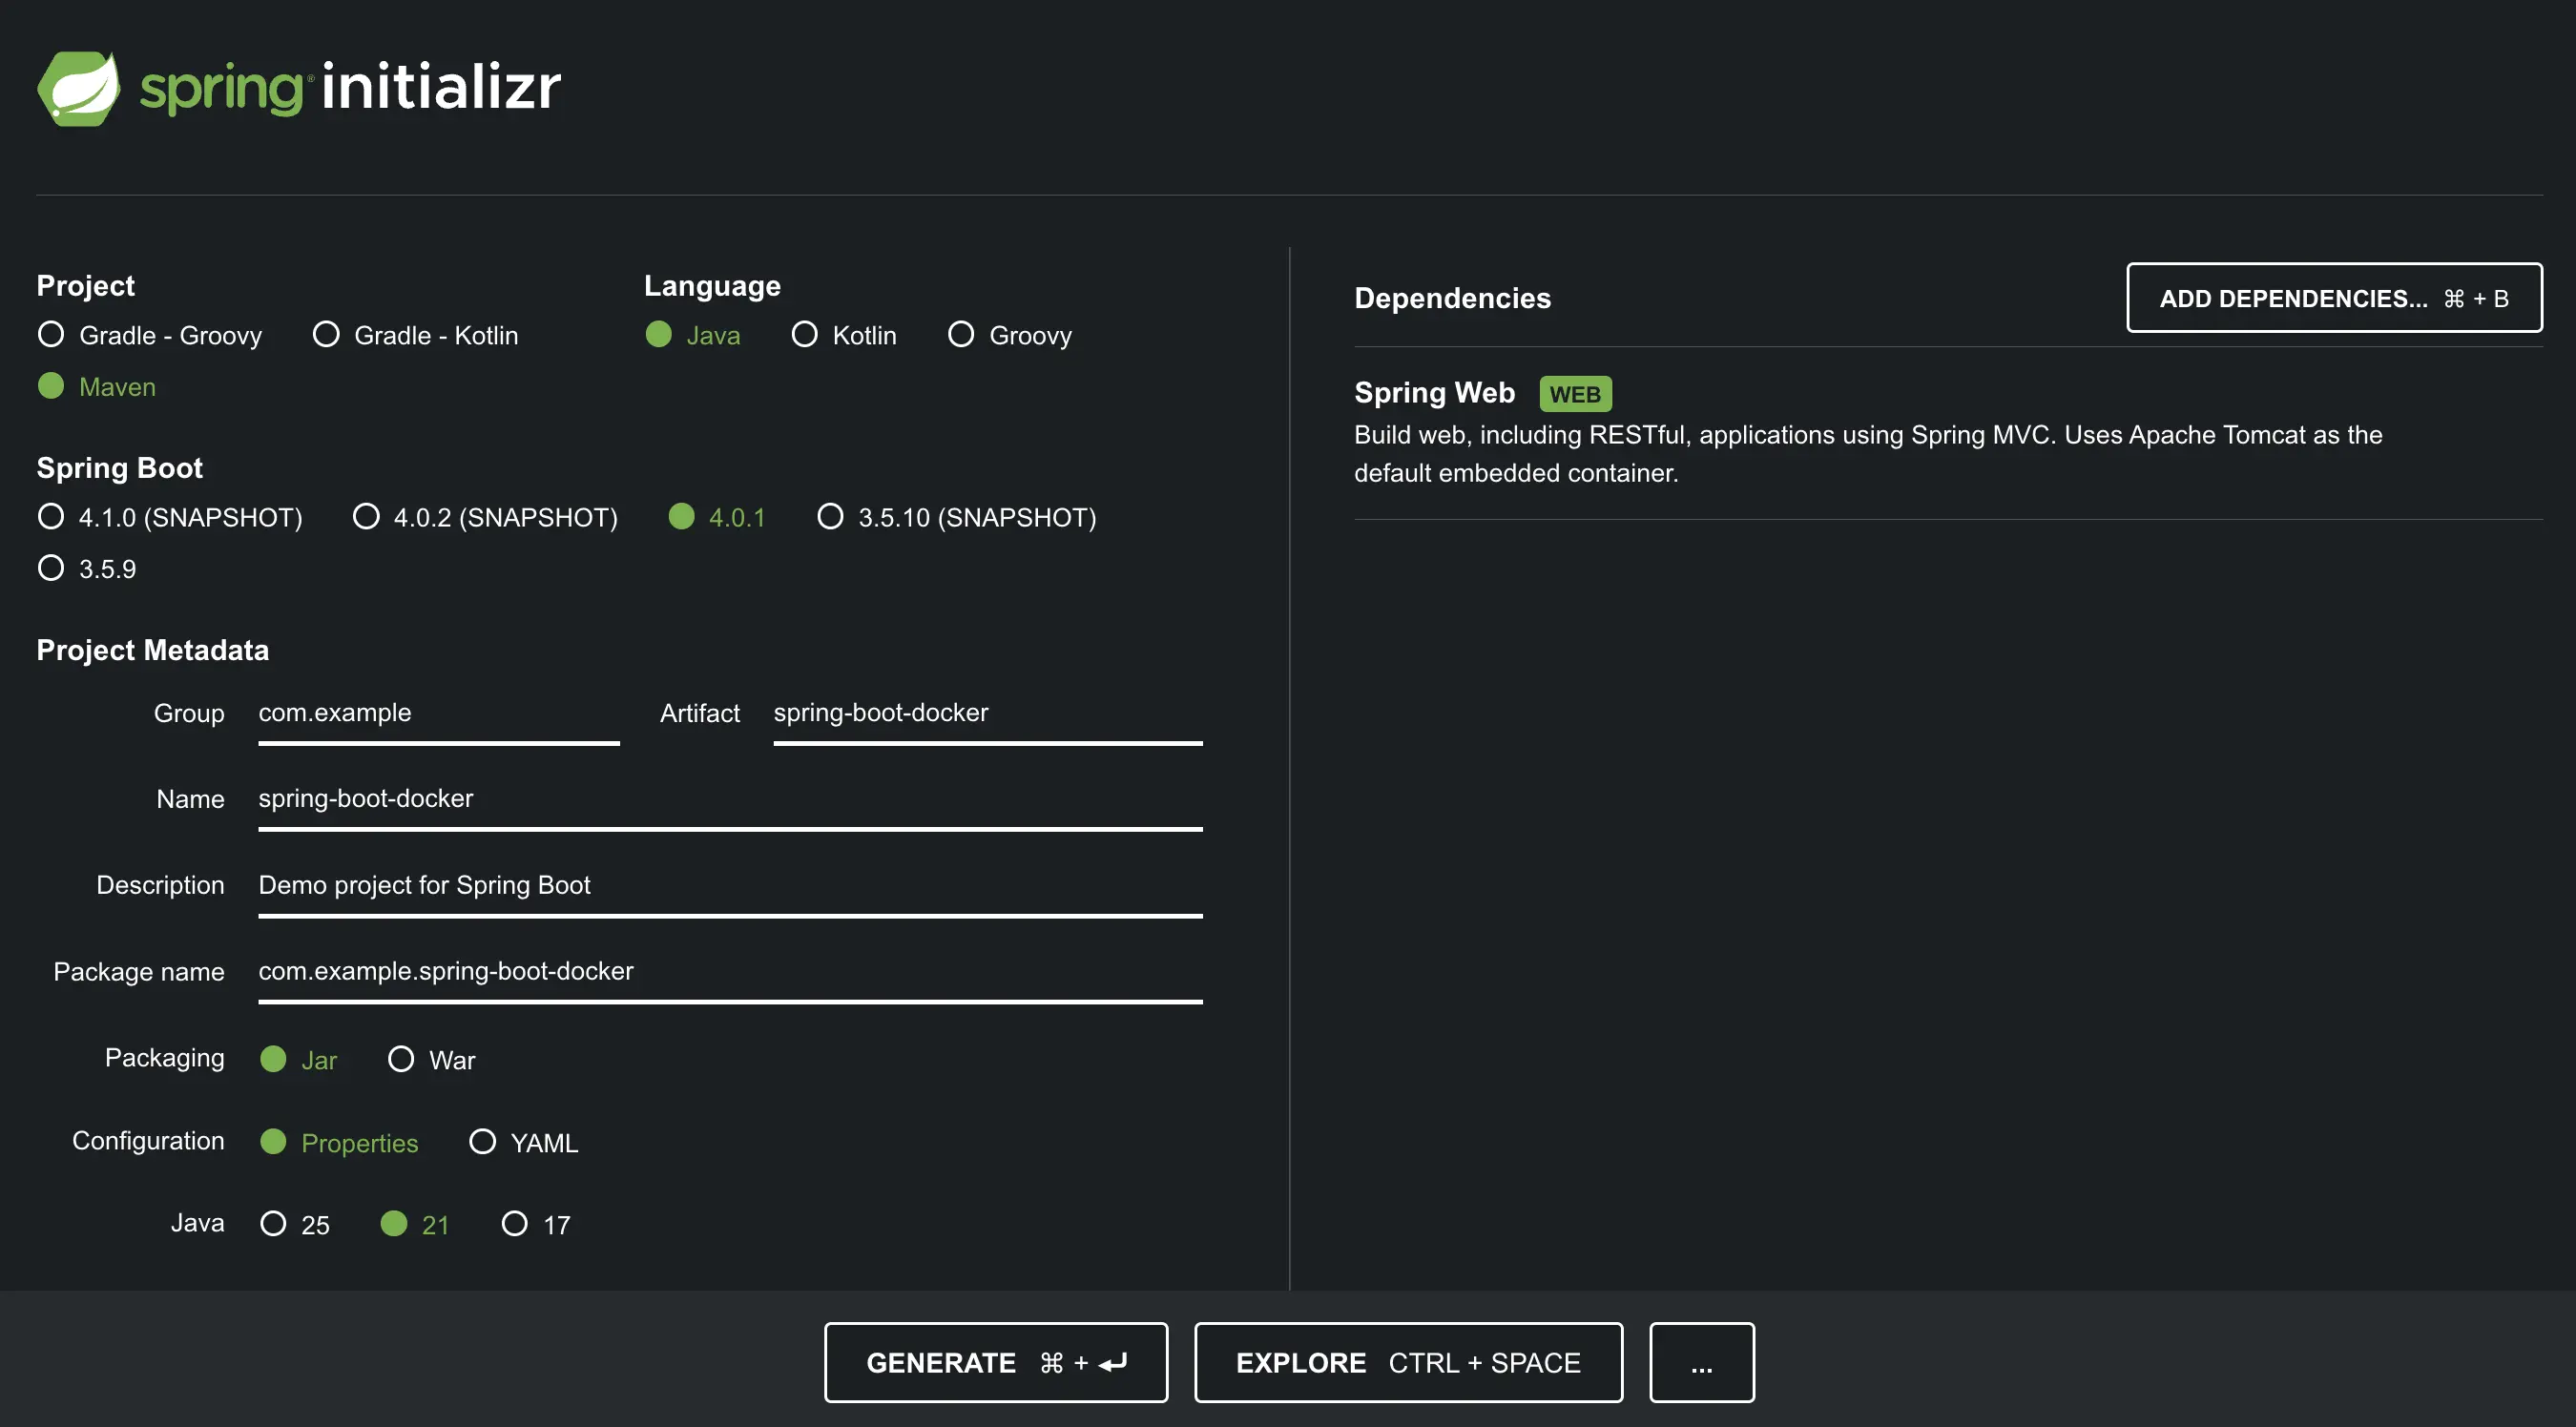Click the WEB badge beside Spring Web
The height and width of the screenshot is (1427, 2576).
[1575, 393]
